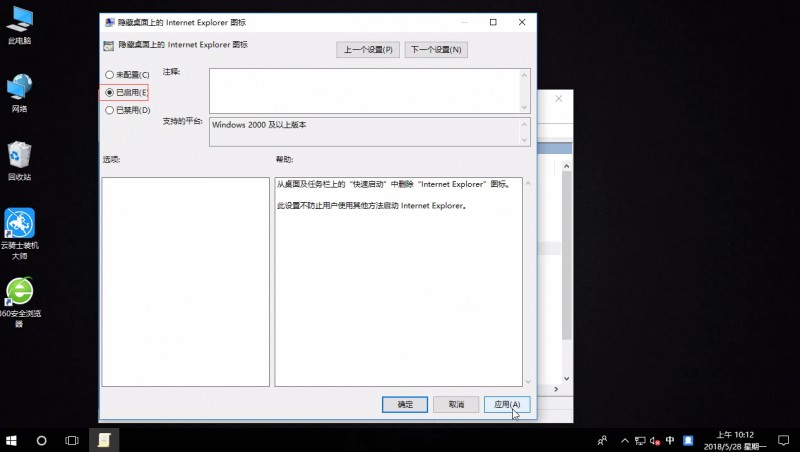The image size is (800, 452).
Task: Click comment box scroll down arrow
Action: [x=524, y=107]
